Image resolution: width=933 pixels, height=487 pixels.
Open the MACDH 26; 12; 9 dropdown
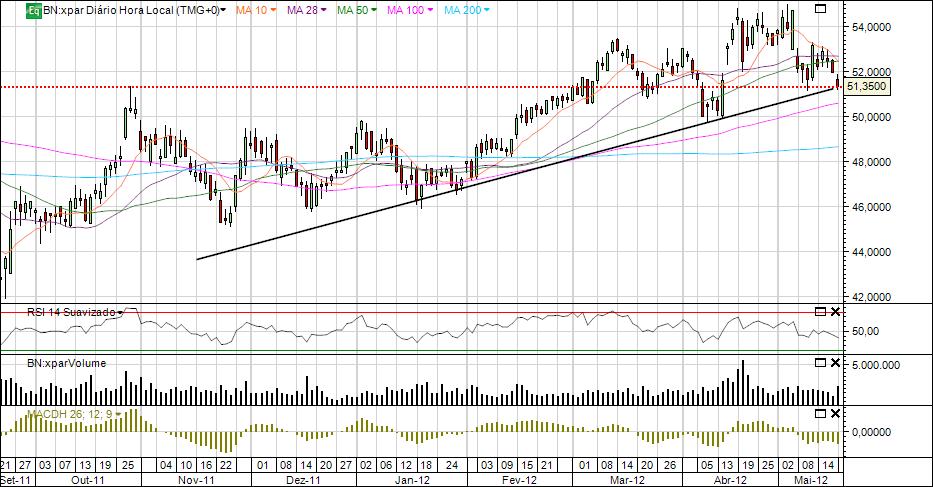click(118, 414)
